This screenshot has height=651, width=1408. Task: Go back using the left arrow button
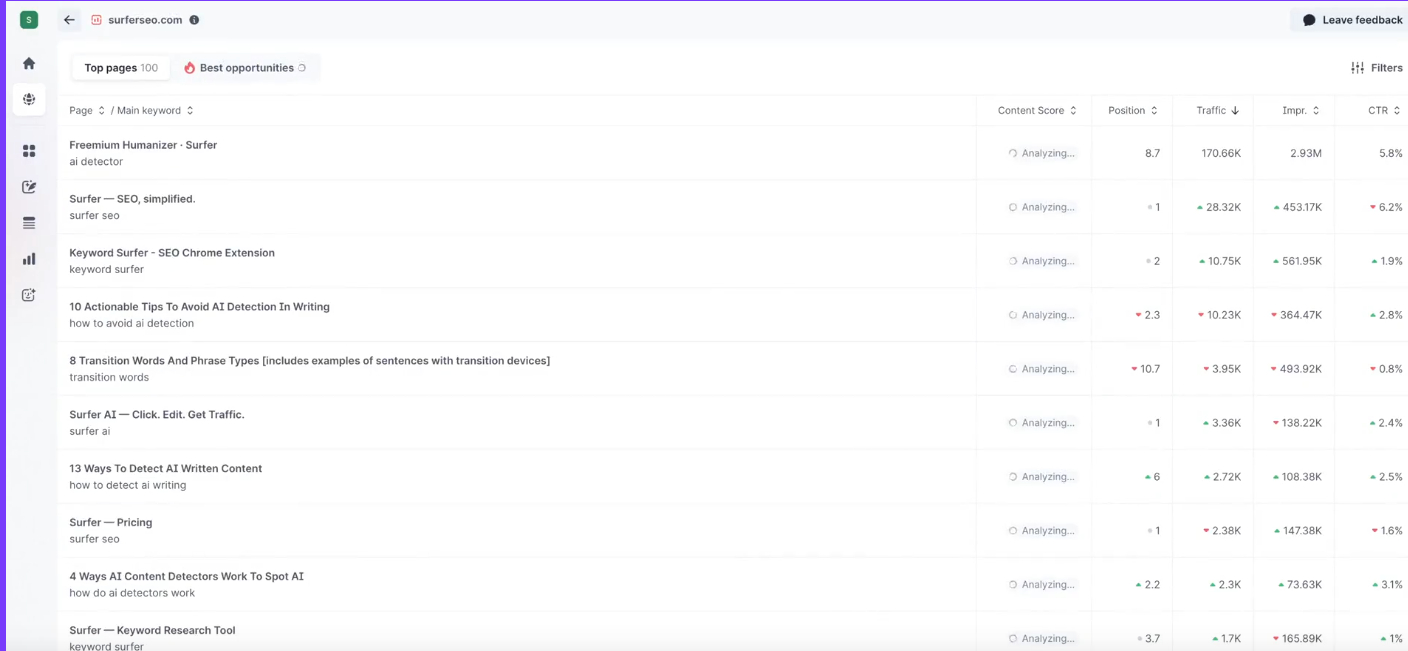pyautogui.click(x=69, y=20)
